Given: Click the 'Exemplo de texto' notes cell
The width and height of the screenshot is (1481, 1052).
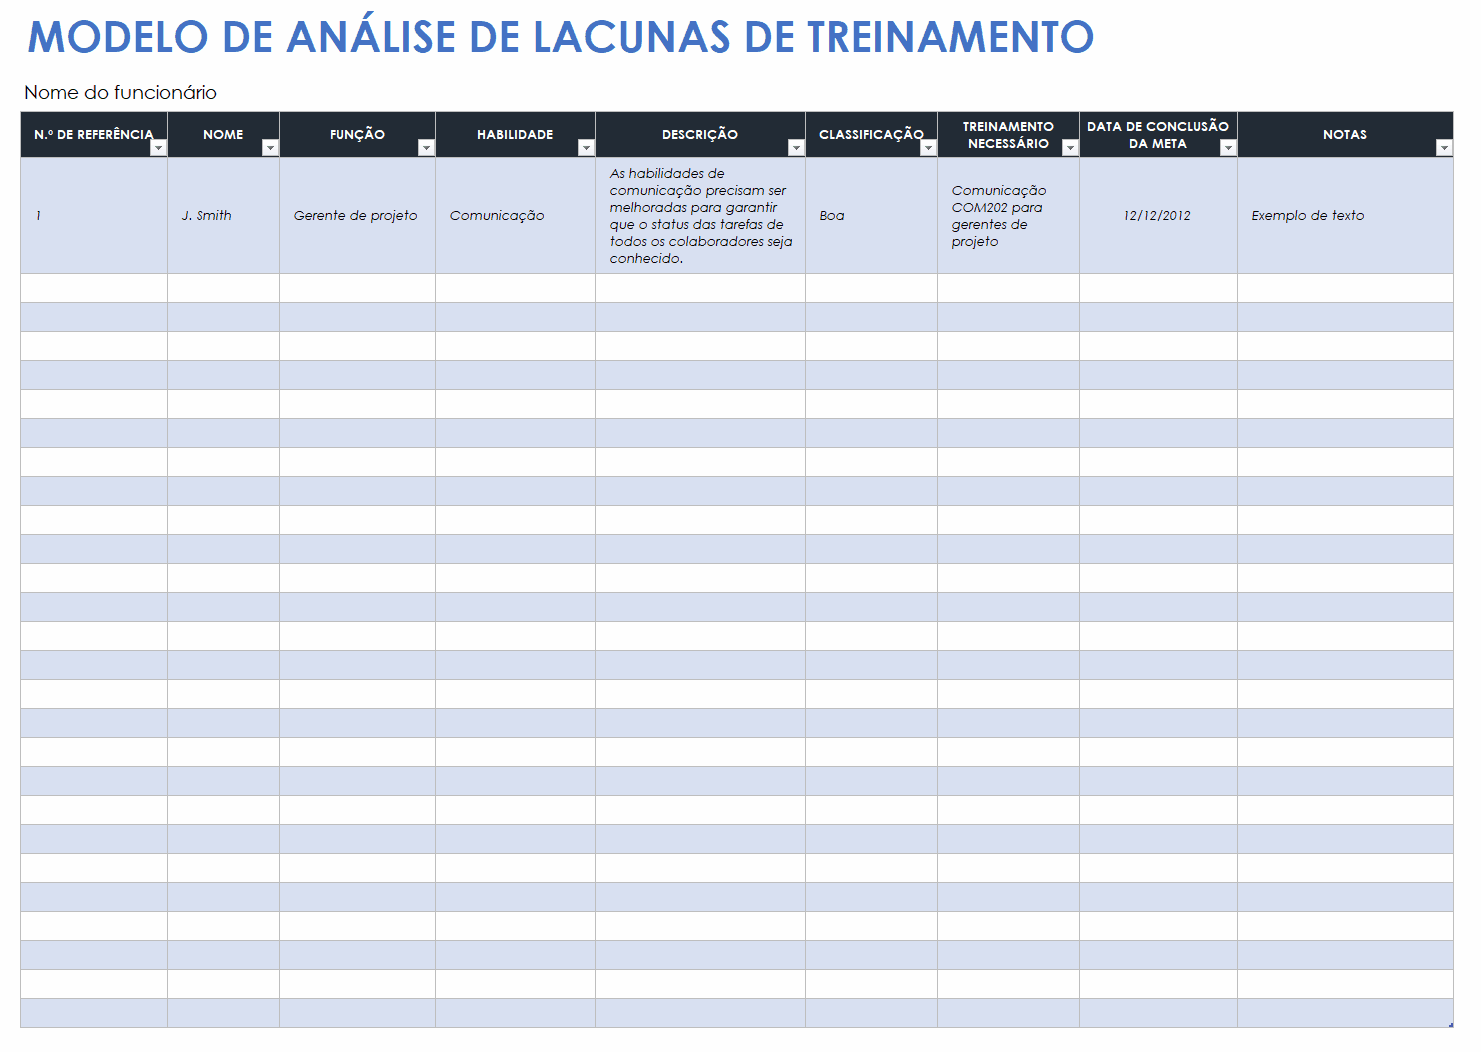Looking at the screenshot, I should coord(1345,215).
